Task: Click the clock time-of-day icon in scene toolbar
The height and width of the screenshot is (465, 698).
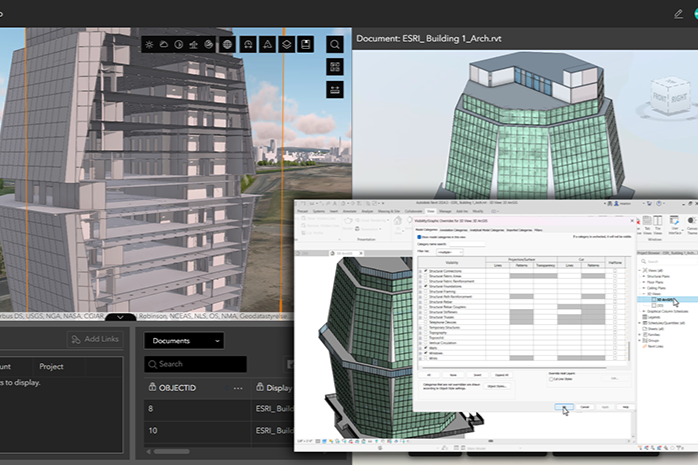Action: pyautogui.click(x=179, y=44)
